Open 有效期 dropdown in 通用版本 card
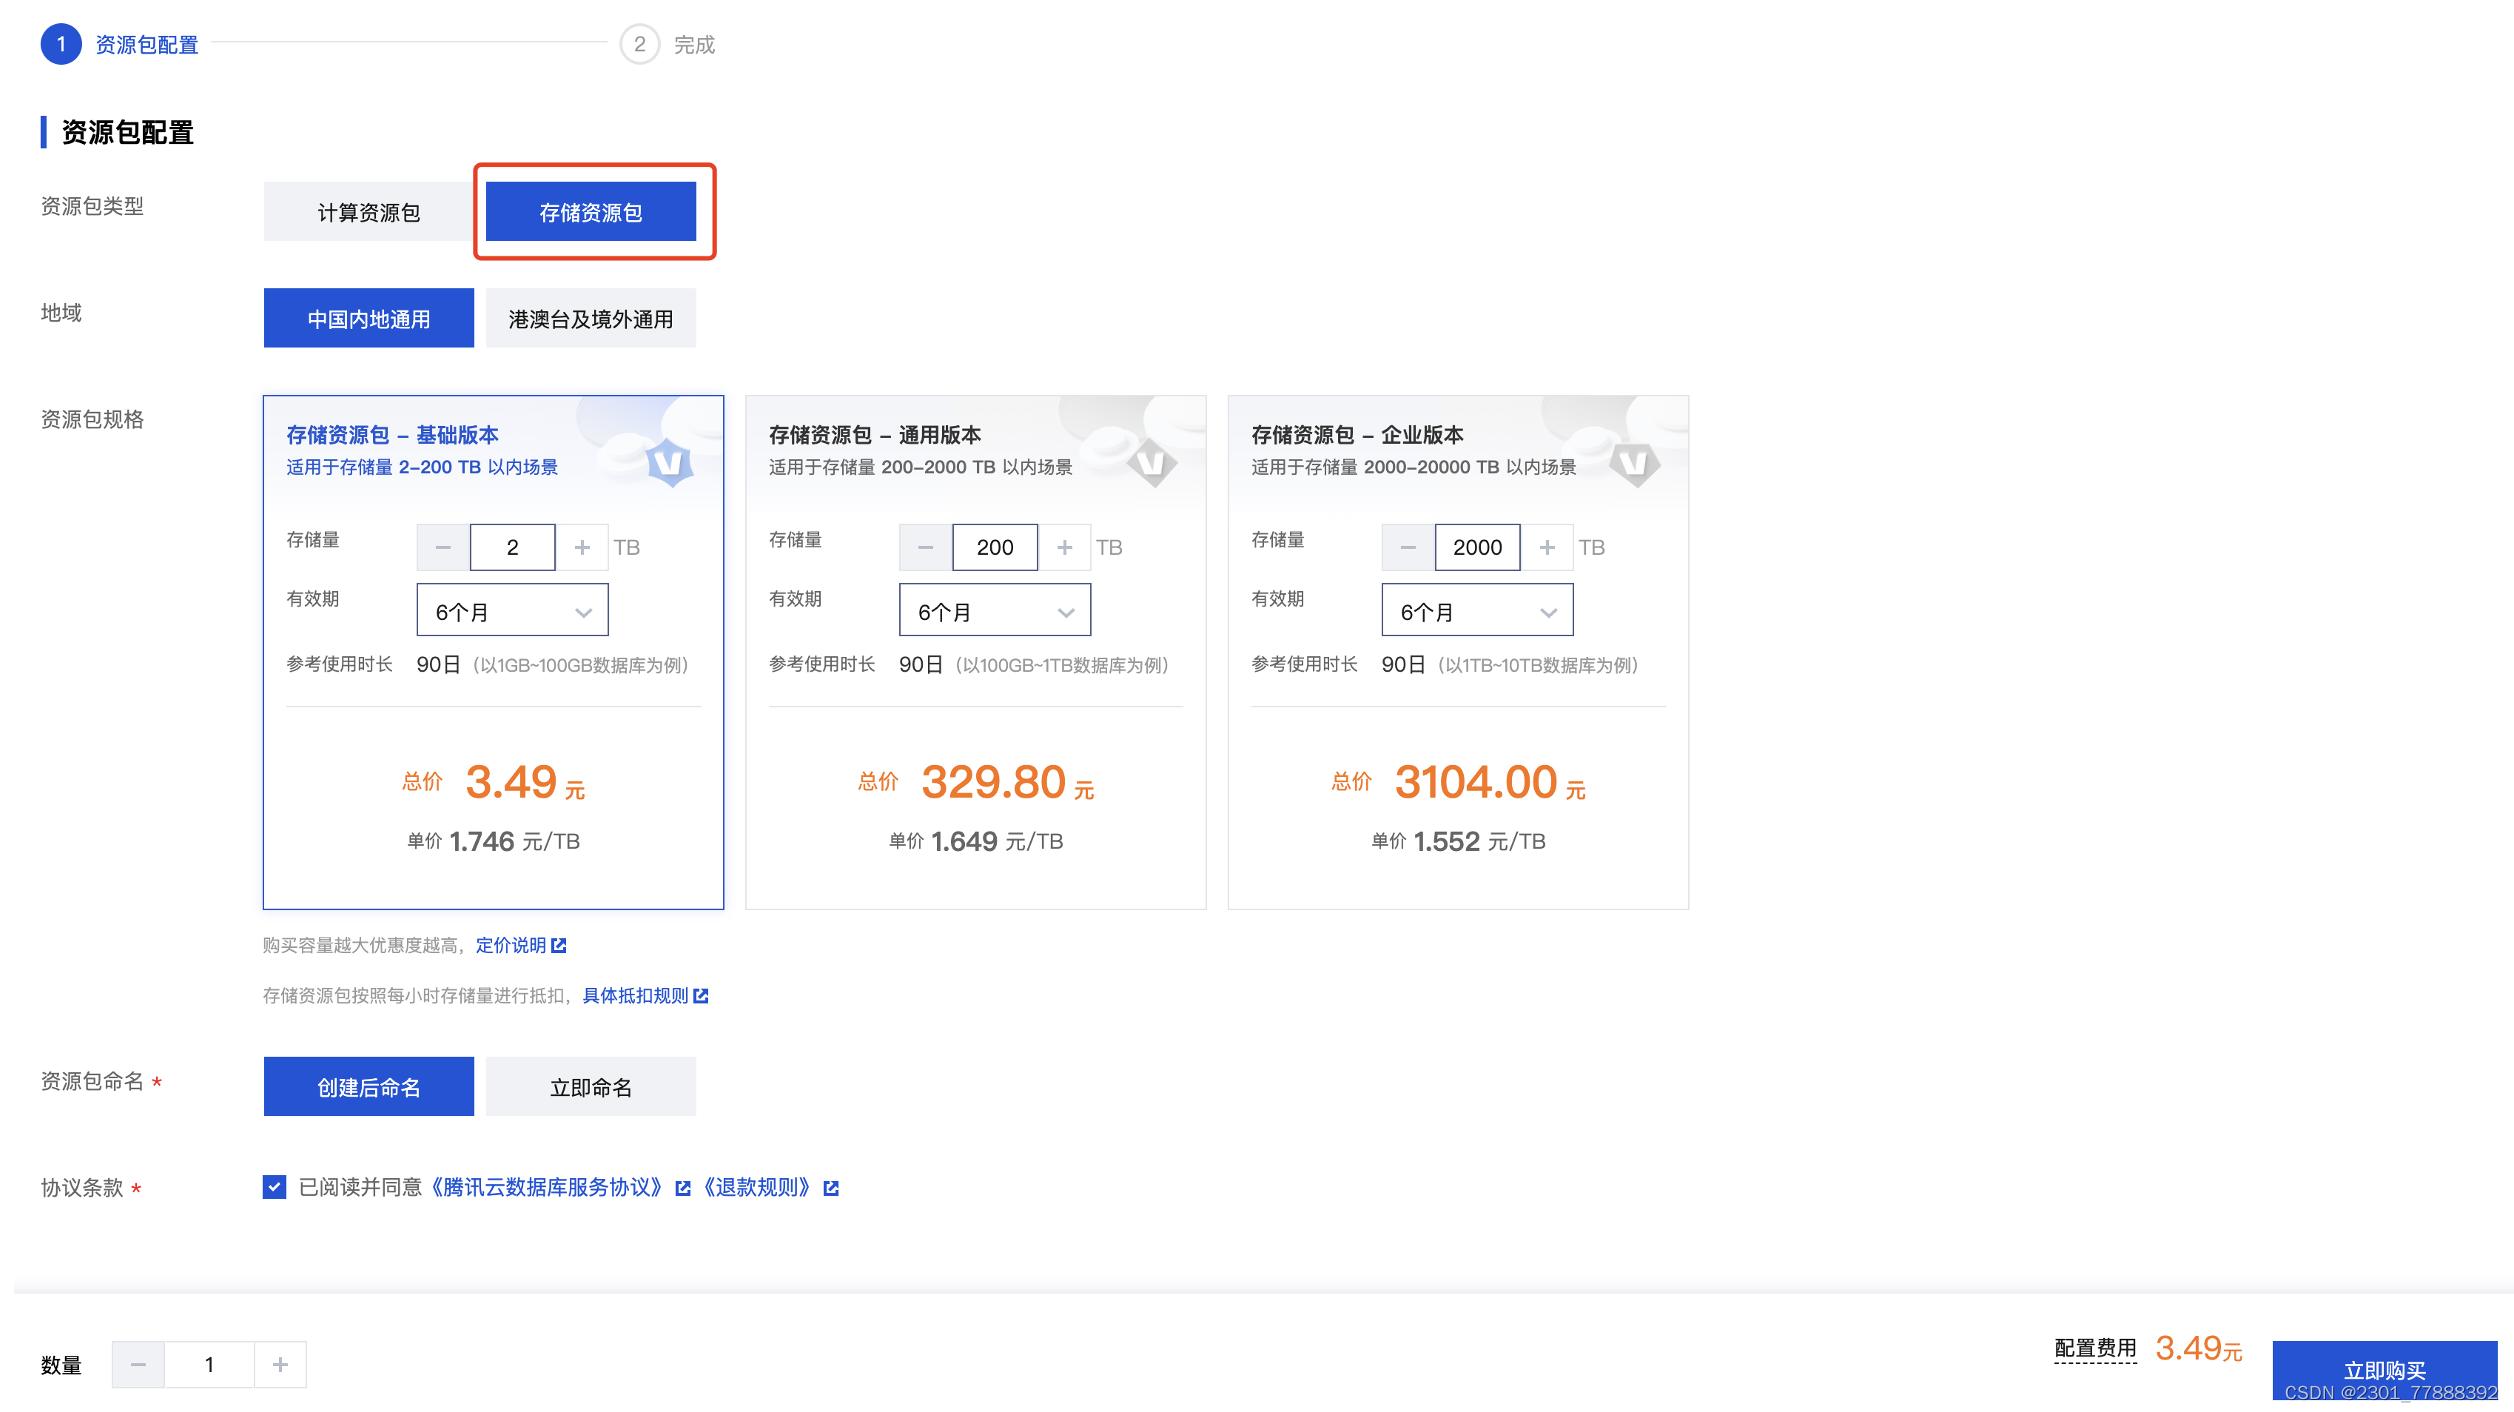 tap(995, 610)
